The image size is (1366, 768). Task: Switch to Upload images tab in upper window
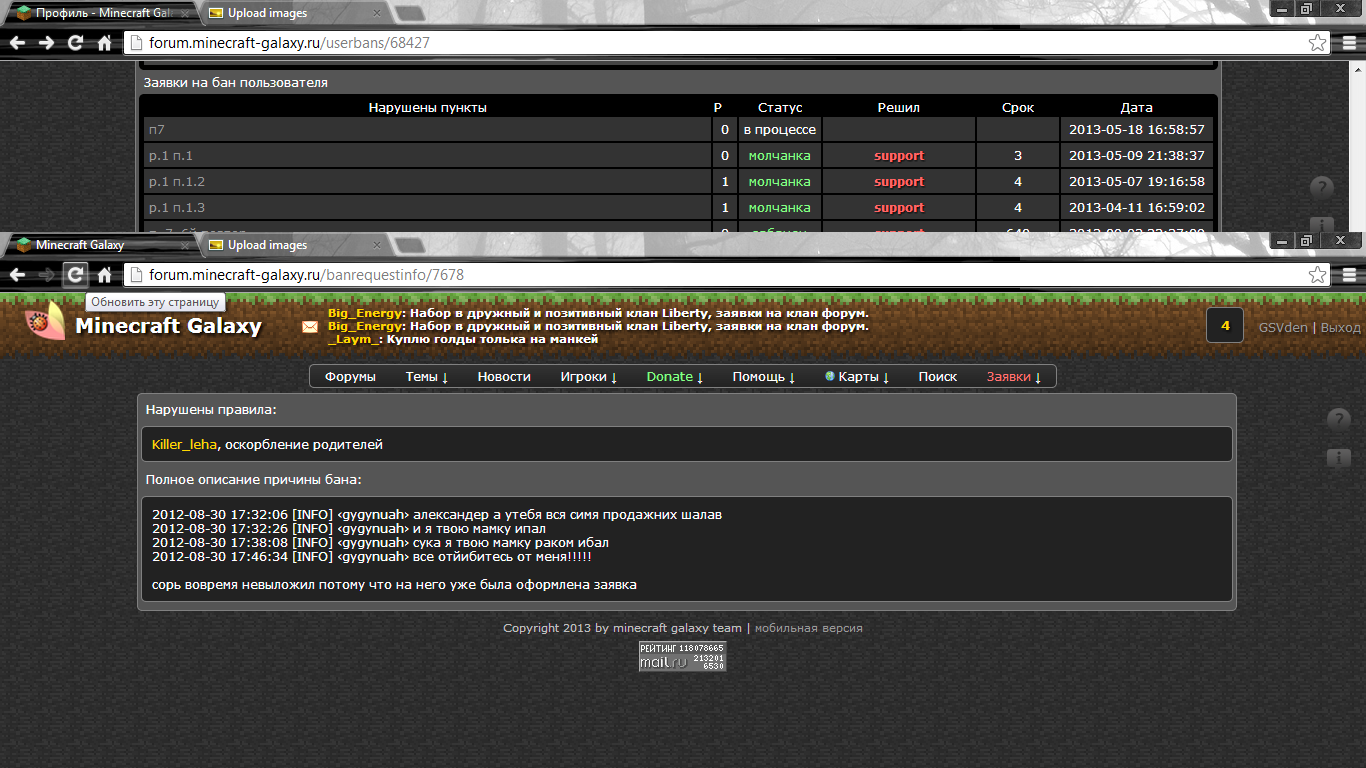click(x=291, y=14)
